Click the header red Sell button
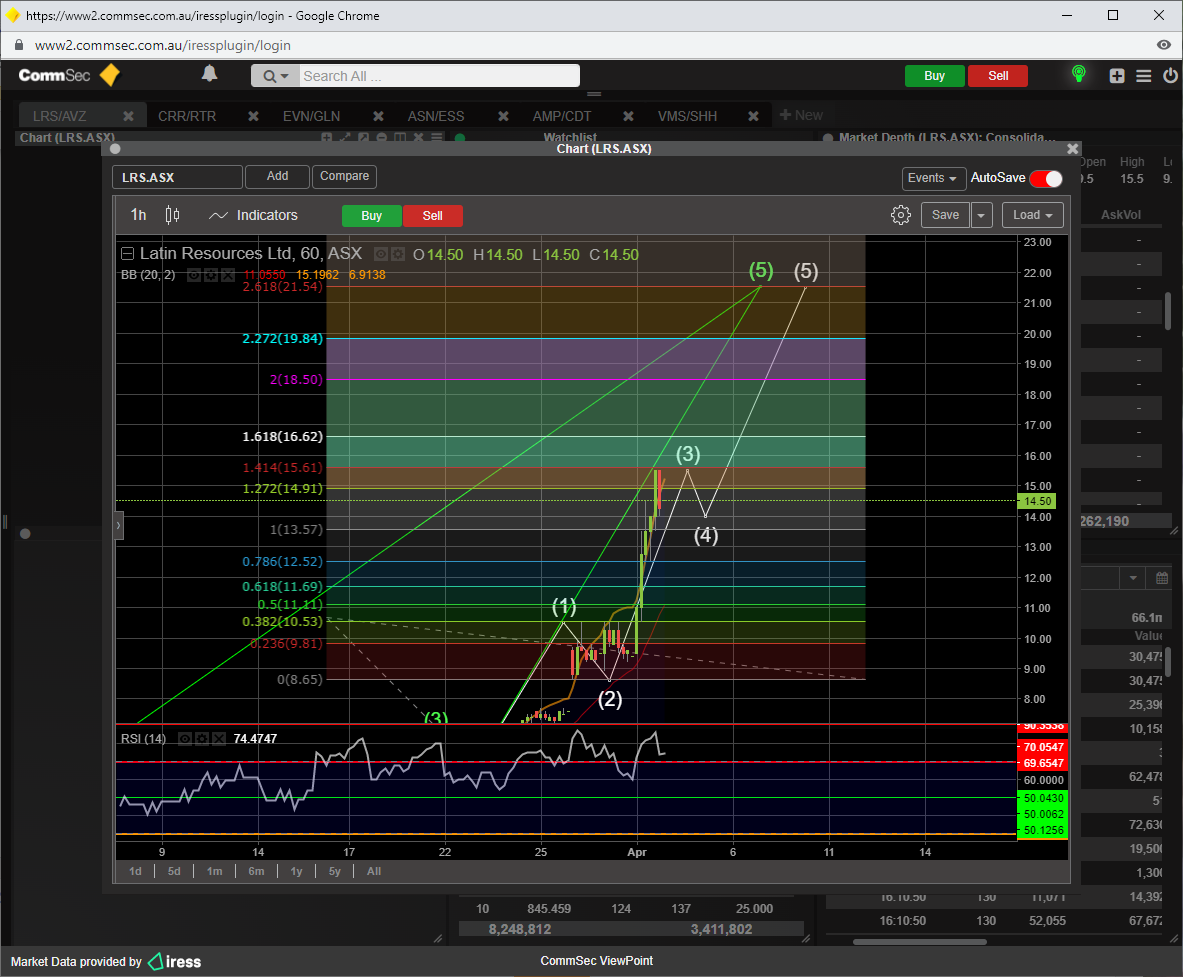 997,76
